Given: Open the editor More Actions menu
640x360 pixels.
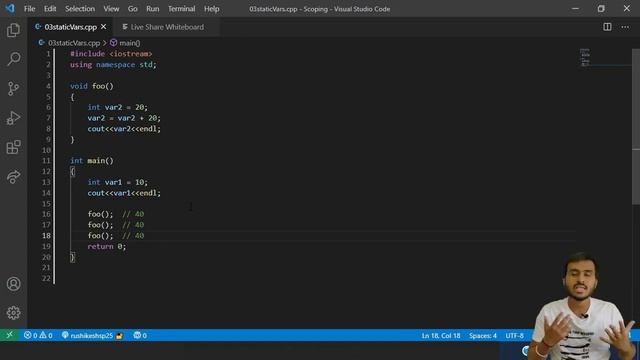Looking at the screenshot, I should point(625,27).
